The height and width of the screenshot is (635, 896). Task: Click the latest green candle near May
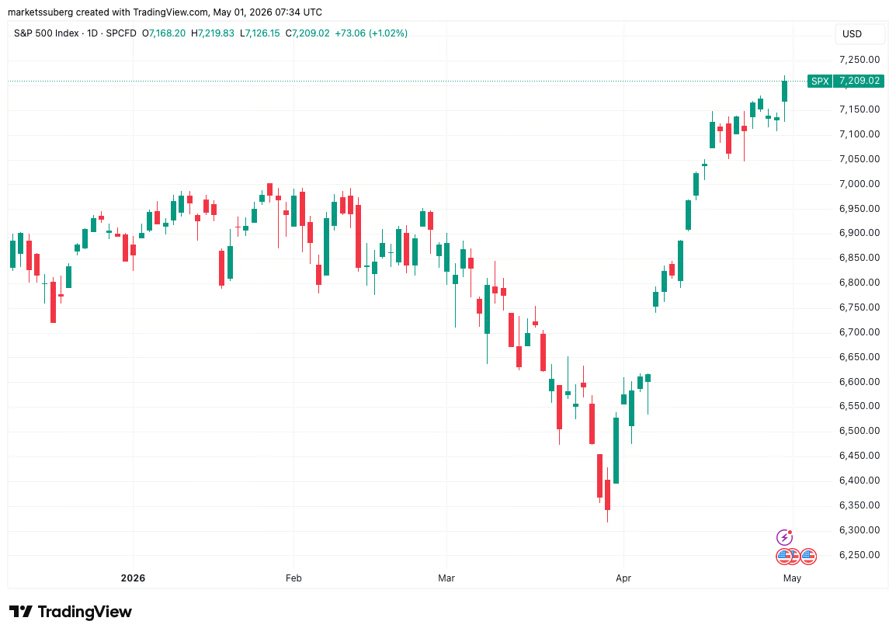pyautogui.click(x=785, y=91)
